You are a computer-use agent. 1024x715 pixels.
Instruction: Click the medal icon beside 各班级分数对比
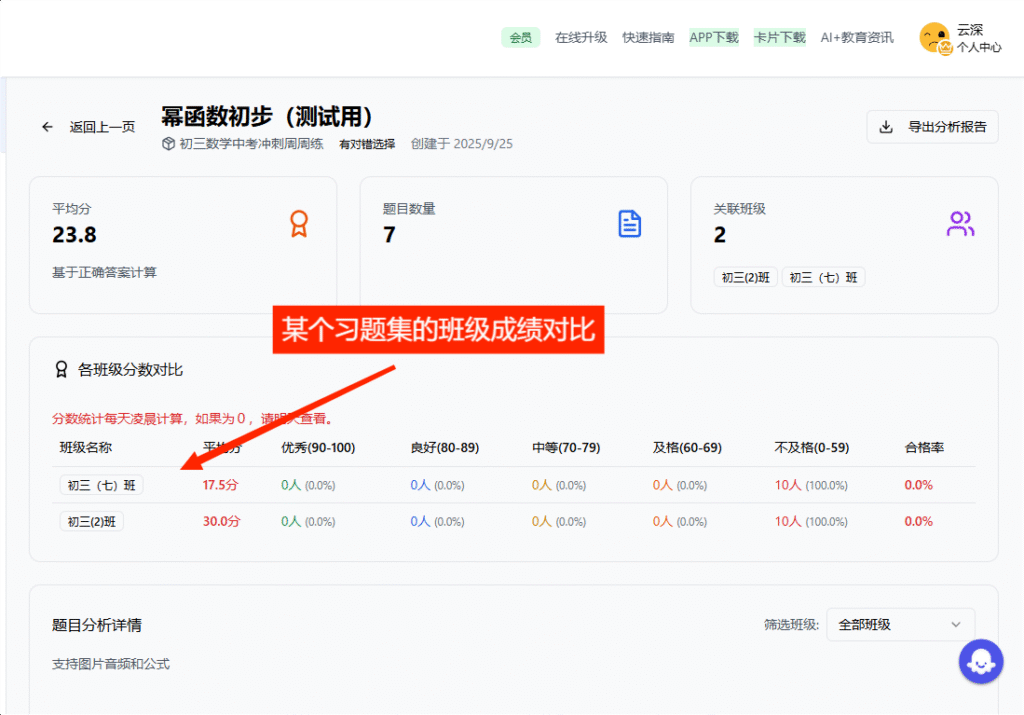(x=61, y=370)
